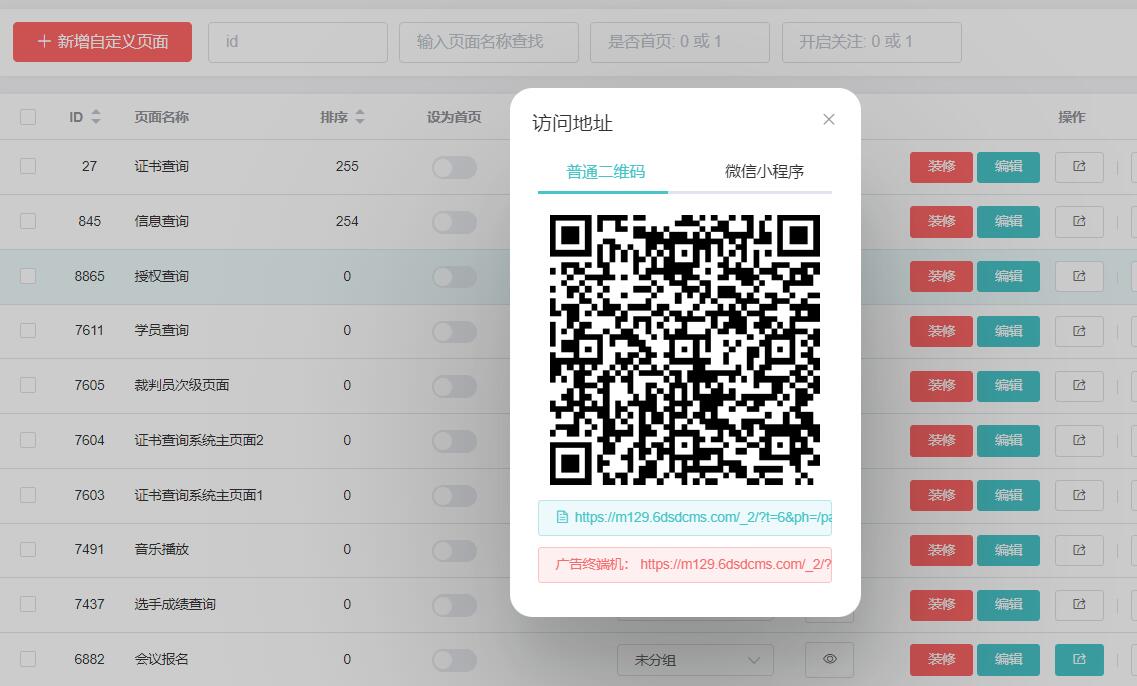Check the checkbox for row ID 7491
Image resolution: width=1137 pixels, height=686 pixels.
[x=28, y=550]
